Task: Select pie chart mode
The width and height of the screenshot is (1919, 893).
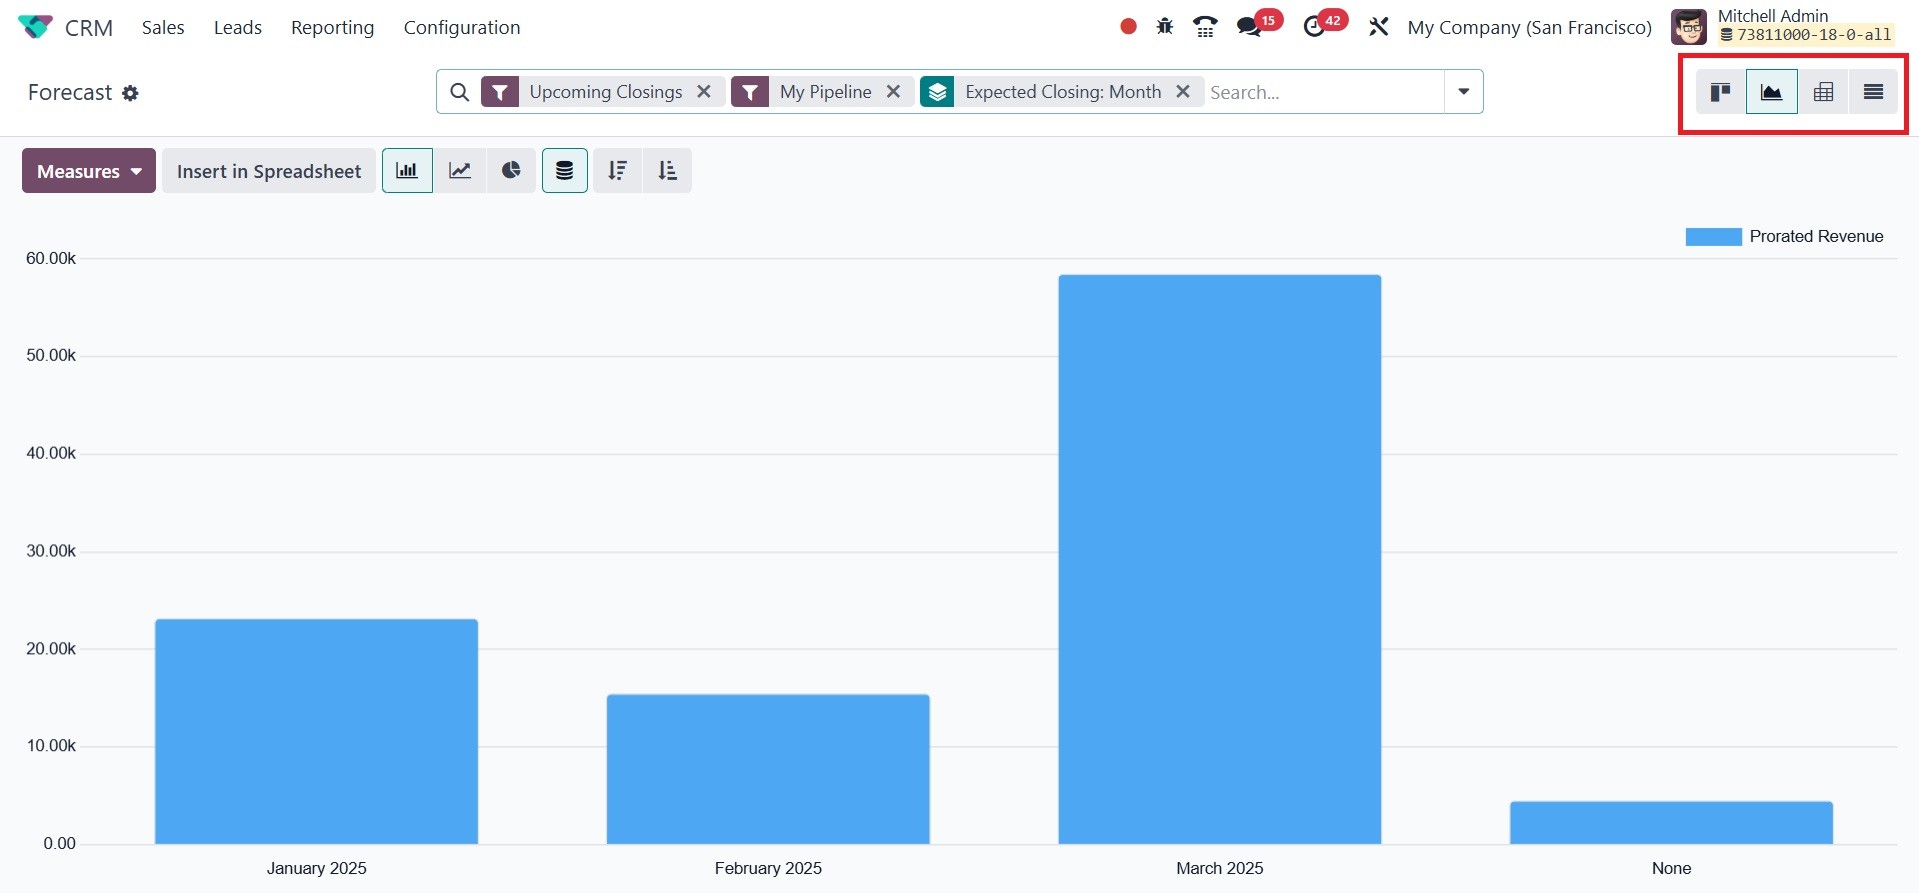Action: [511, 171]
